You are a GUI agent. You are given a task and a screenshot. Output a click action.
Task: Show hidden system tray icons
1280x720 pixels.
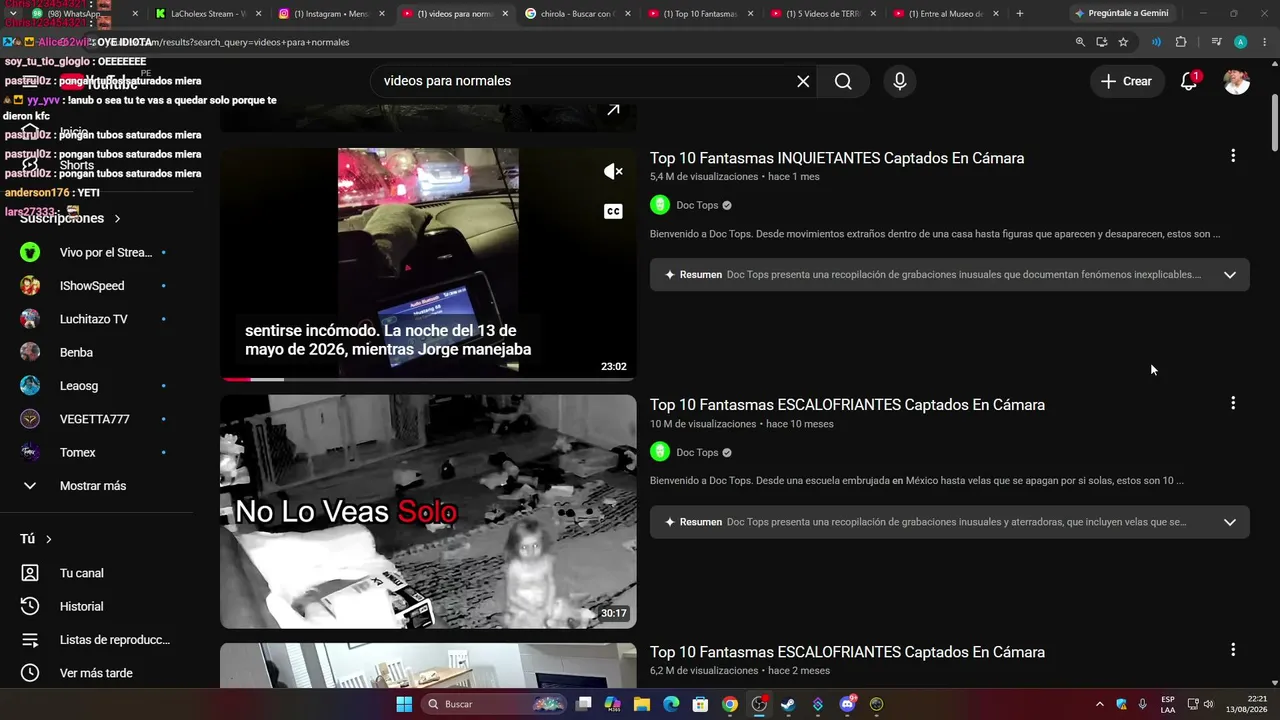coord(1100,704)
